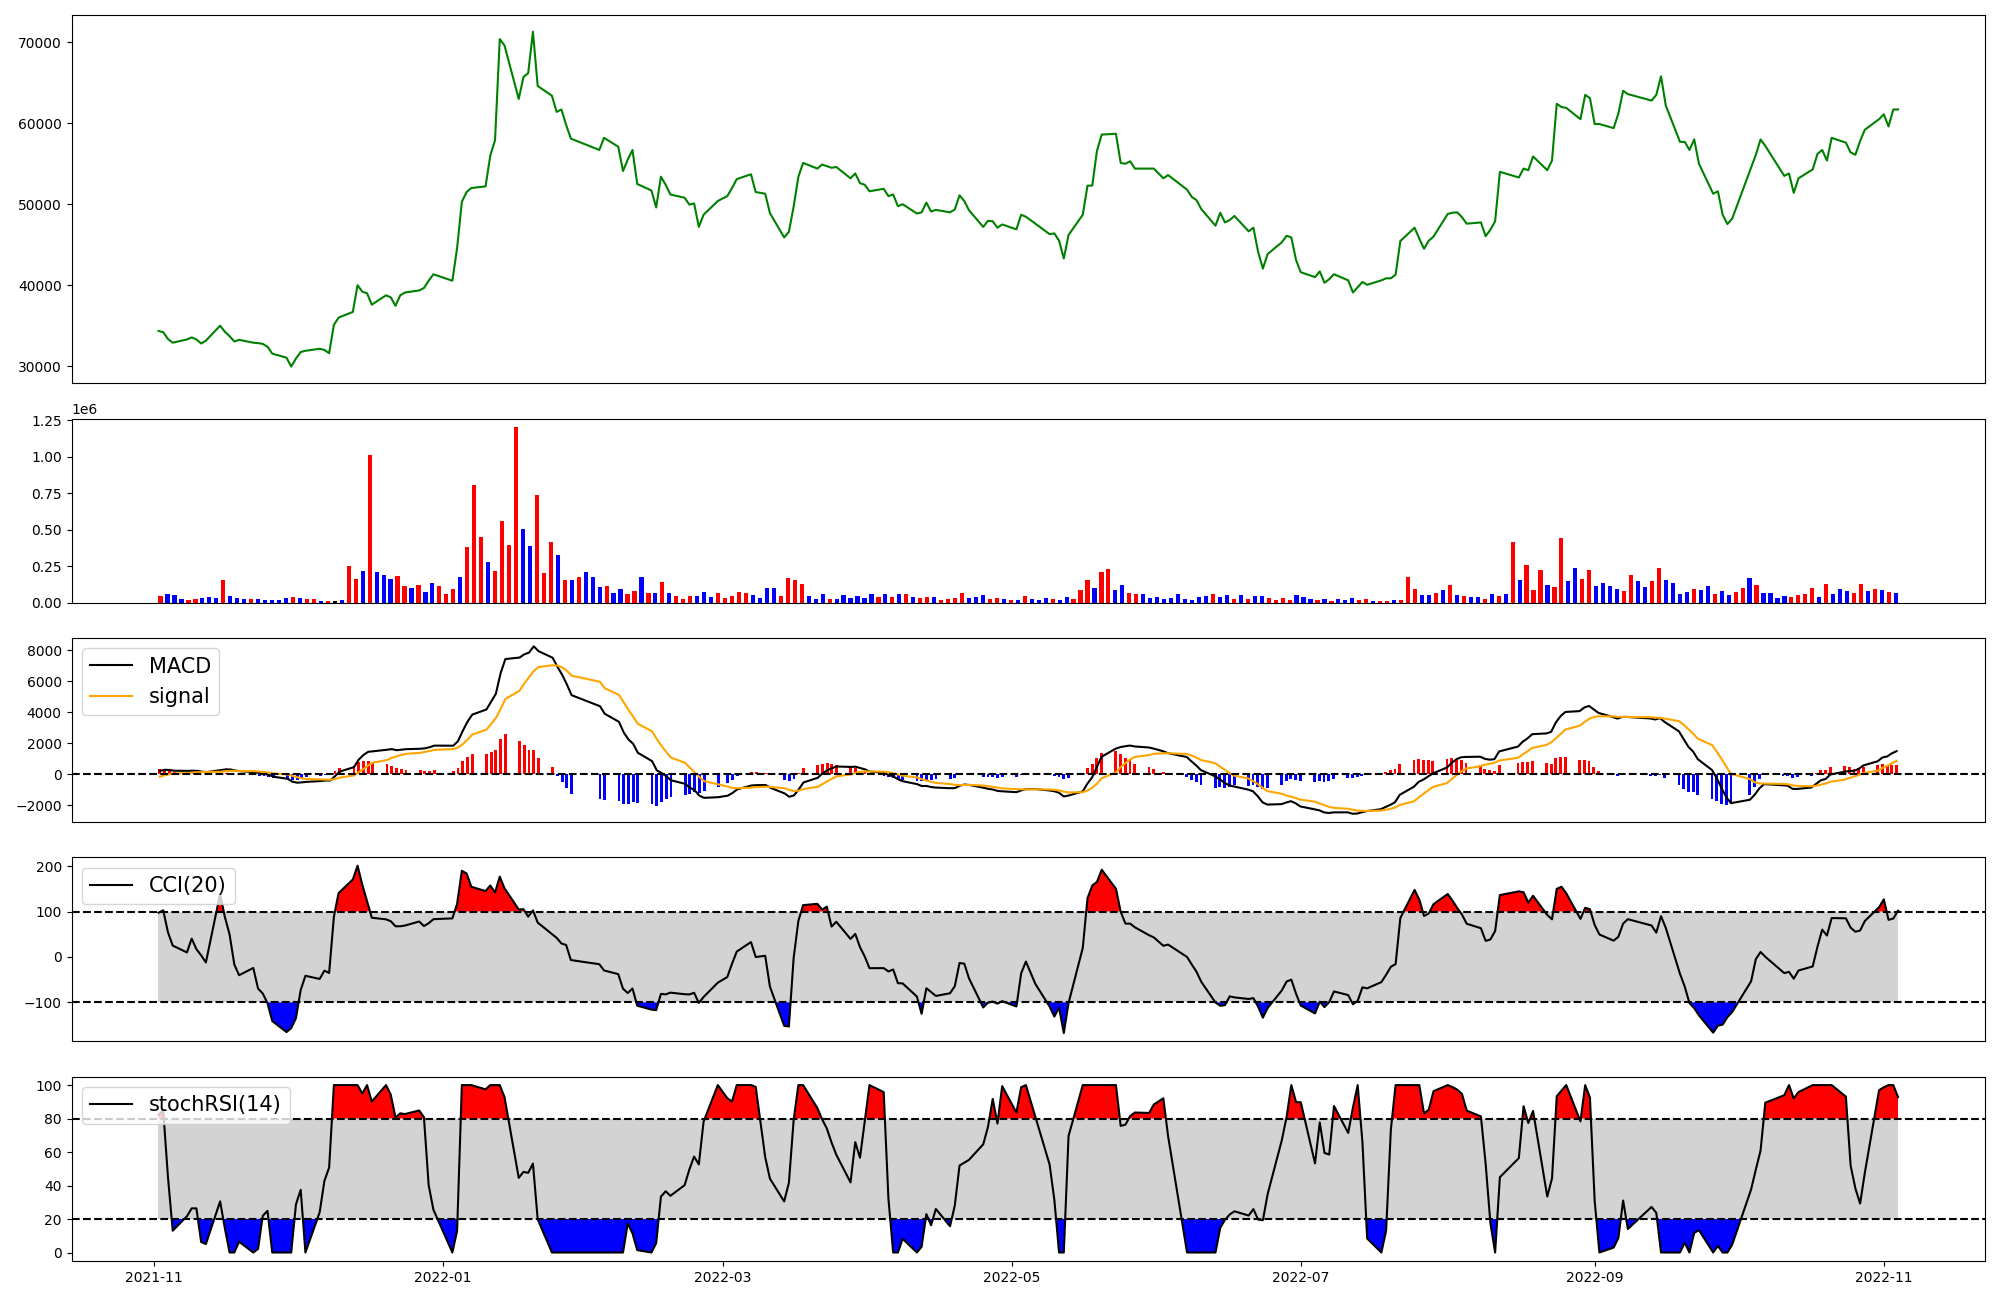Click the MACD legend label

point(179,666)
